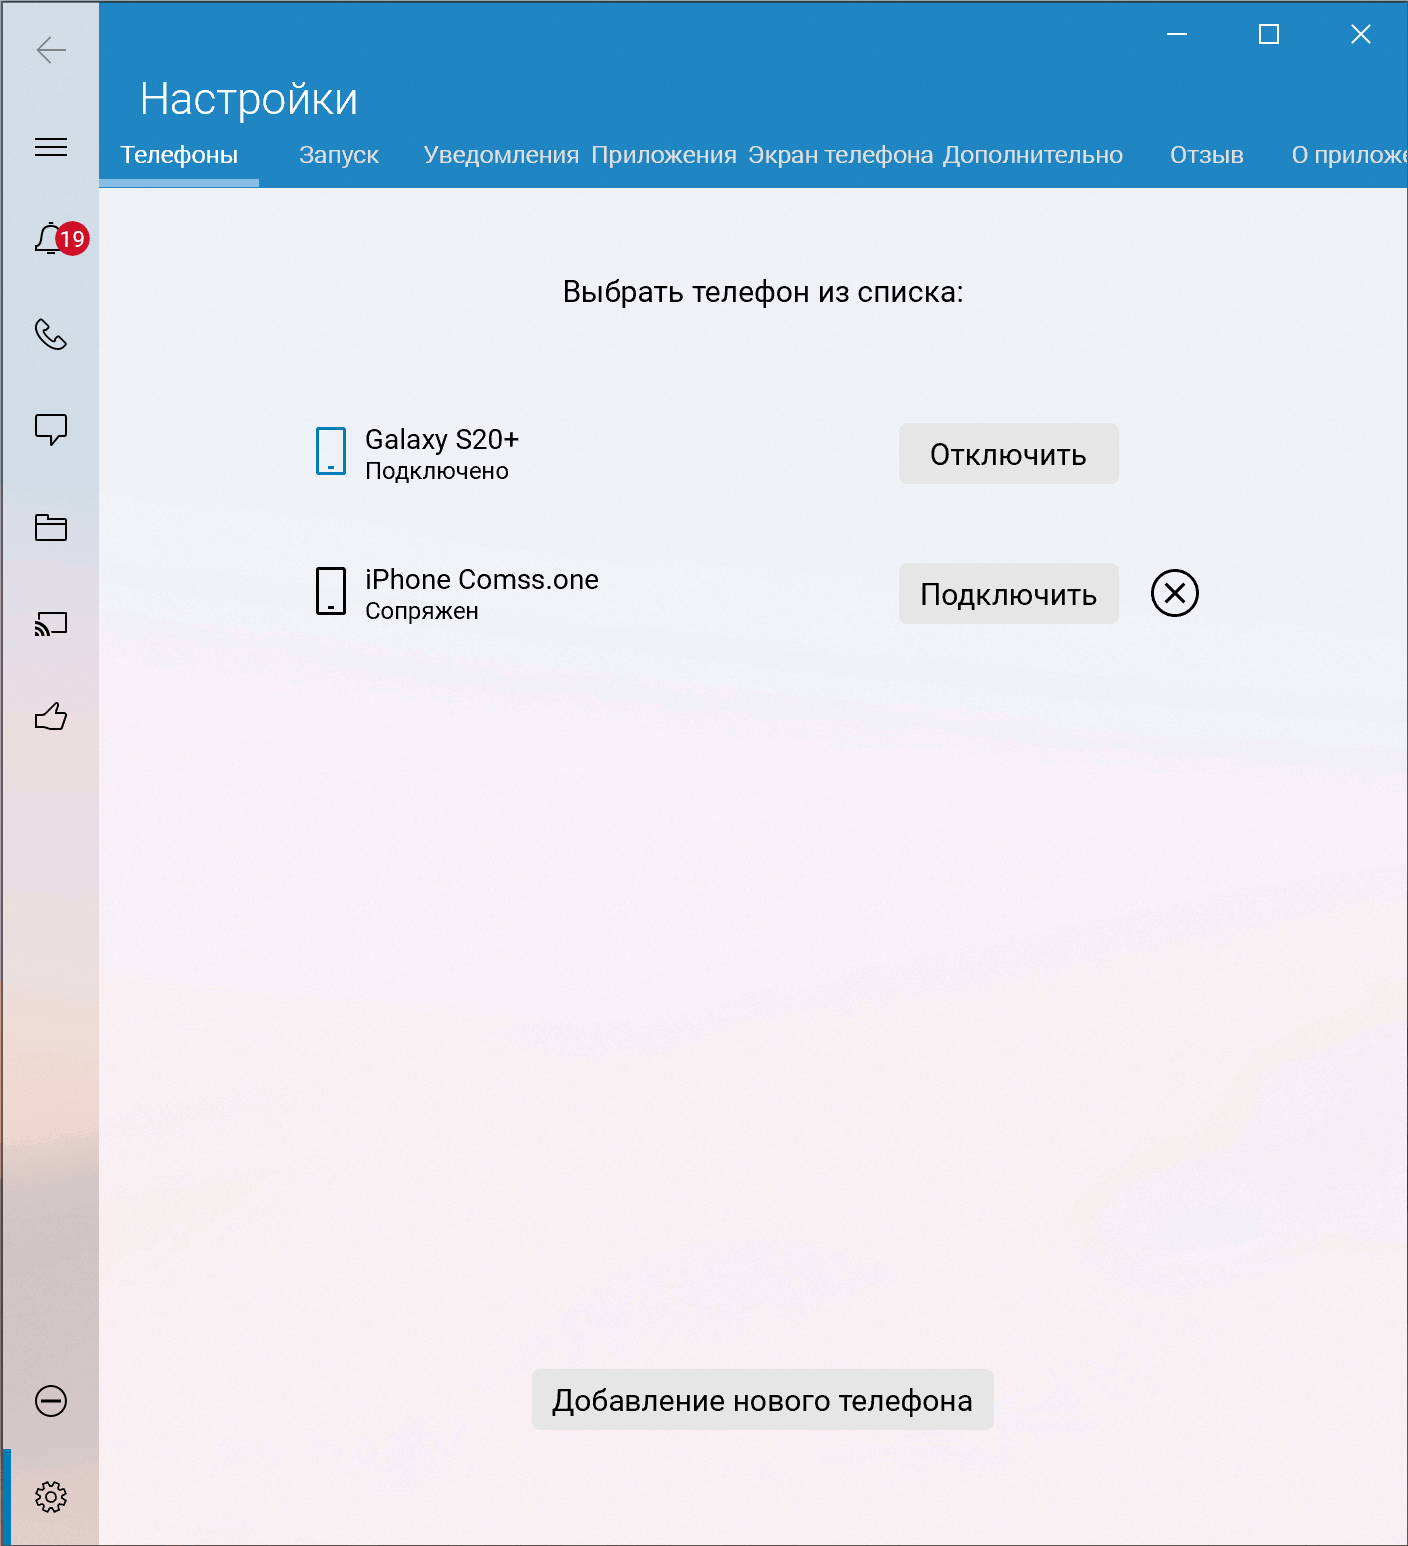Open the files folder icon in sidebar
Screen dimensions: 1408x1546
click(x=51, y=527)
